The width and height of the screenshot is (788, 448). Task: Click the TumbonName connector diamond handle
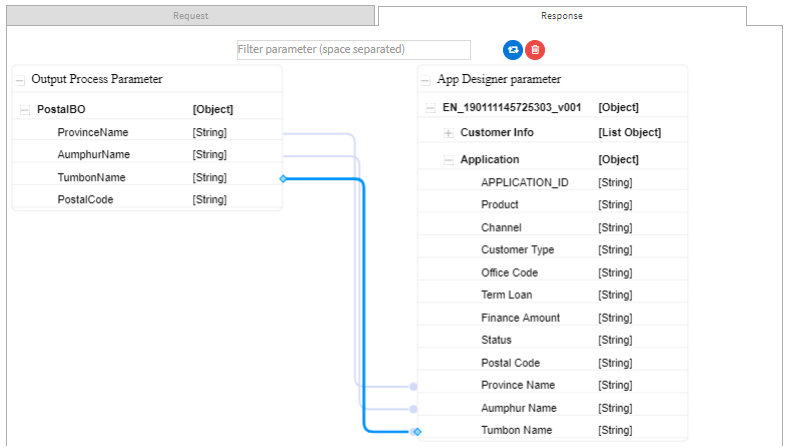[283, 178]
